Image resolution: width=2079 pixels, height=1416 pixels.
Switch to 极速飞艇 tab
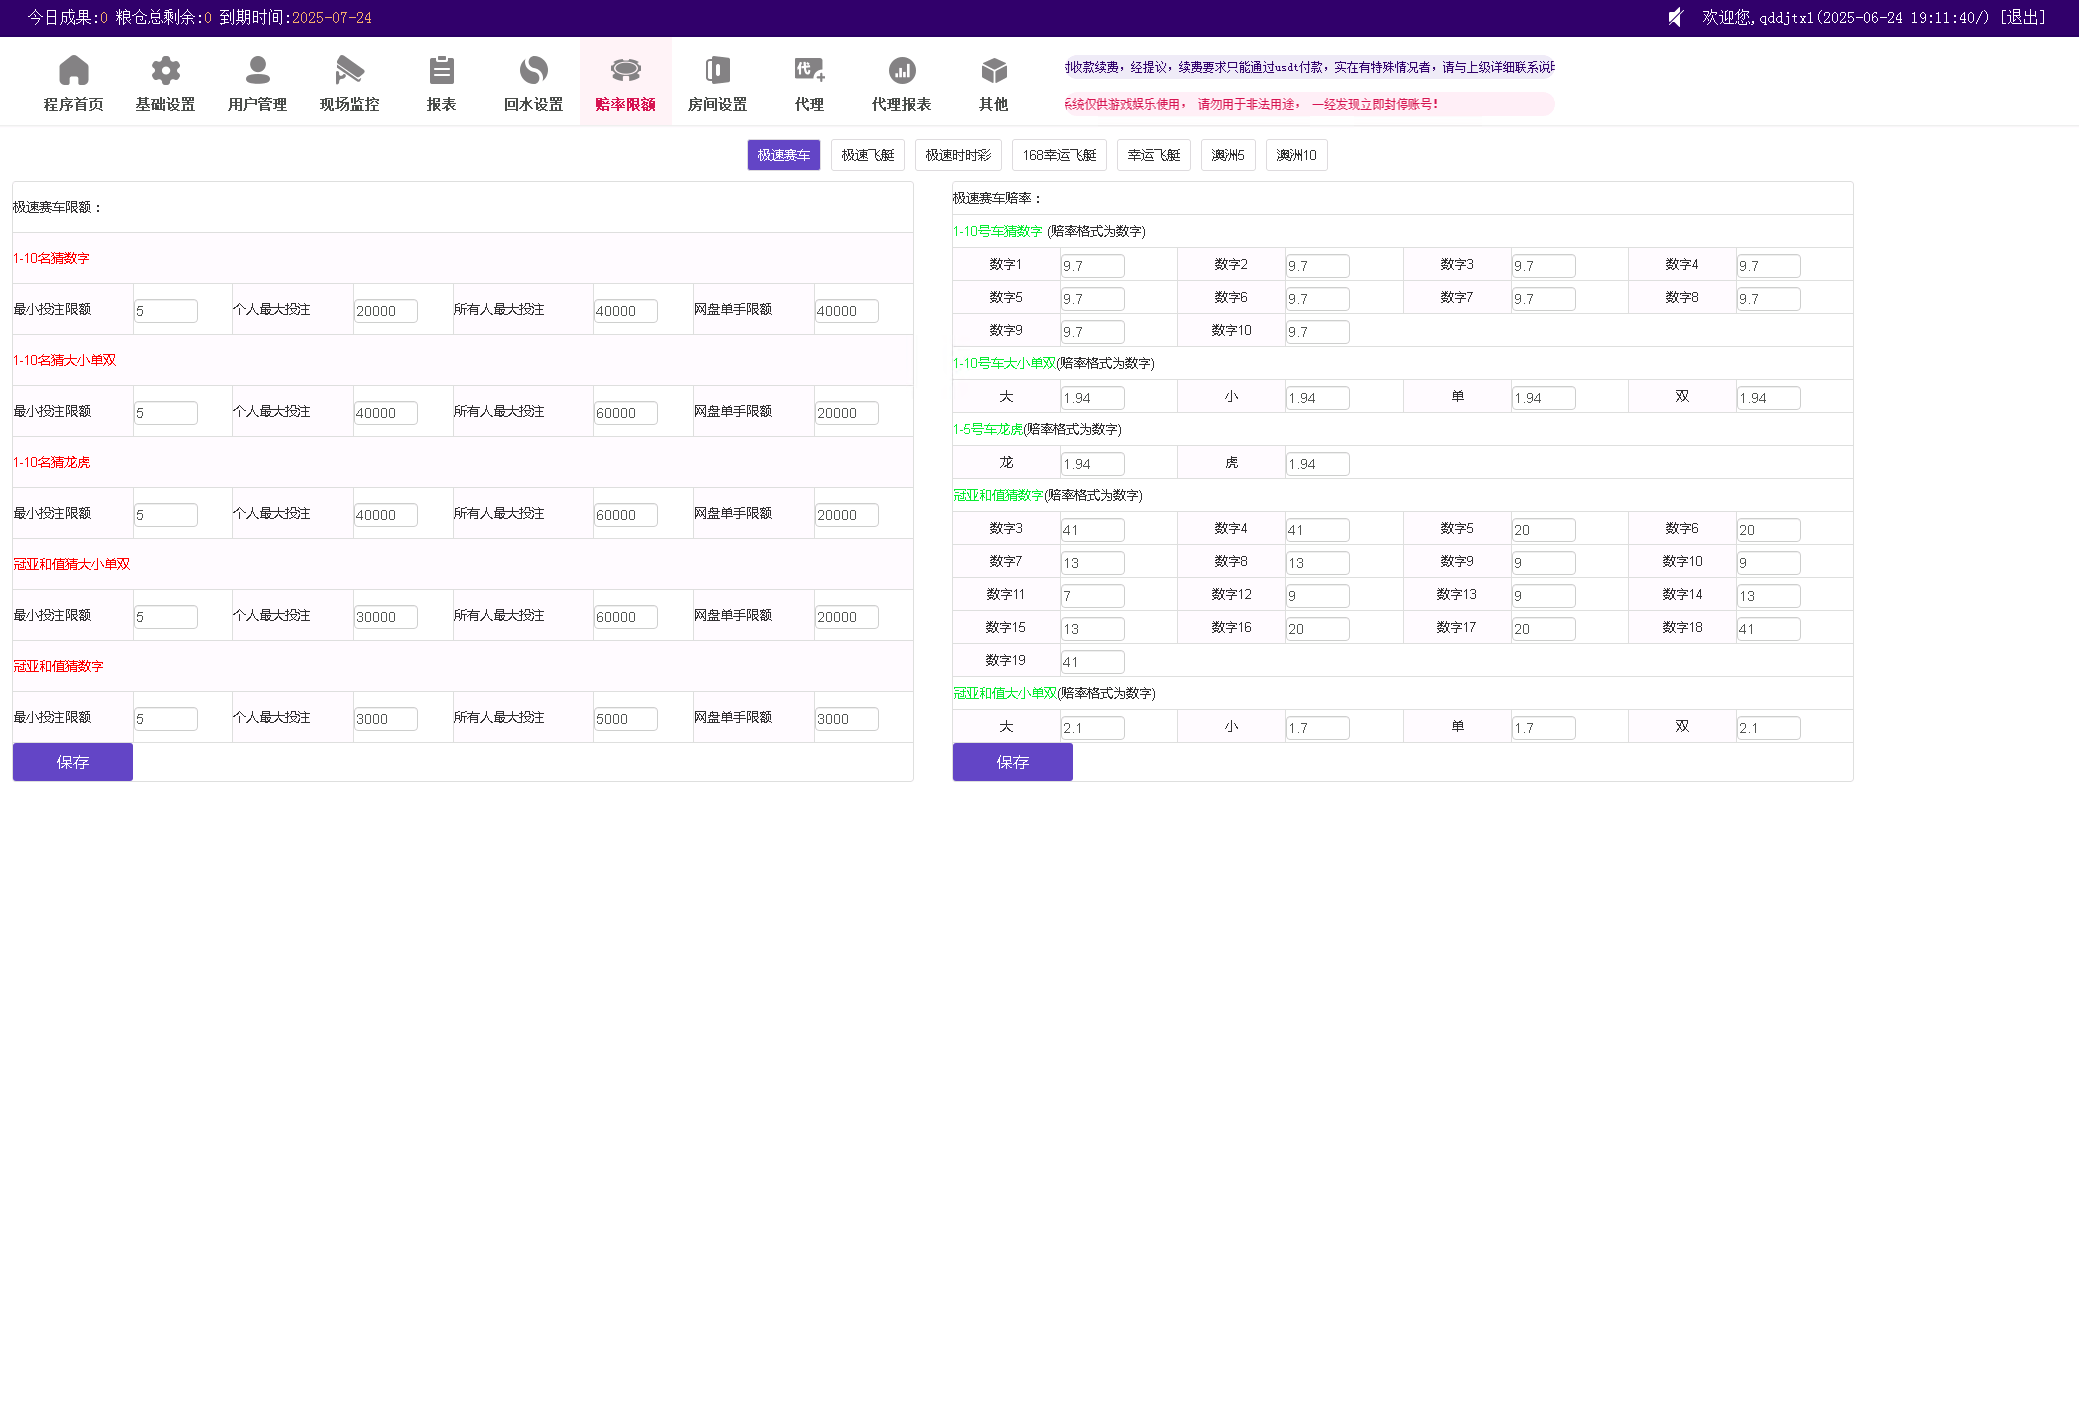tap(867, 155)
